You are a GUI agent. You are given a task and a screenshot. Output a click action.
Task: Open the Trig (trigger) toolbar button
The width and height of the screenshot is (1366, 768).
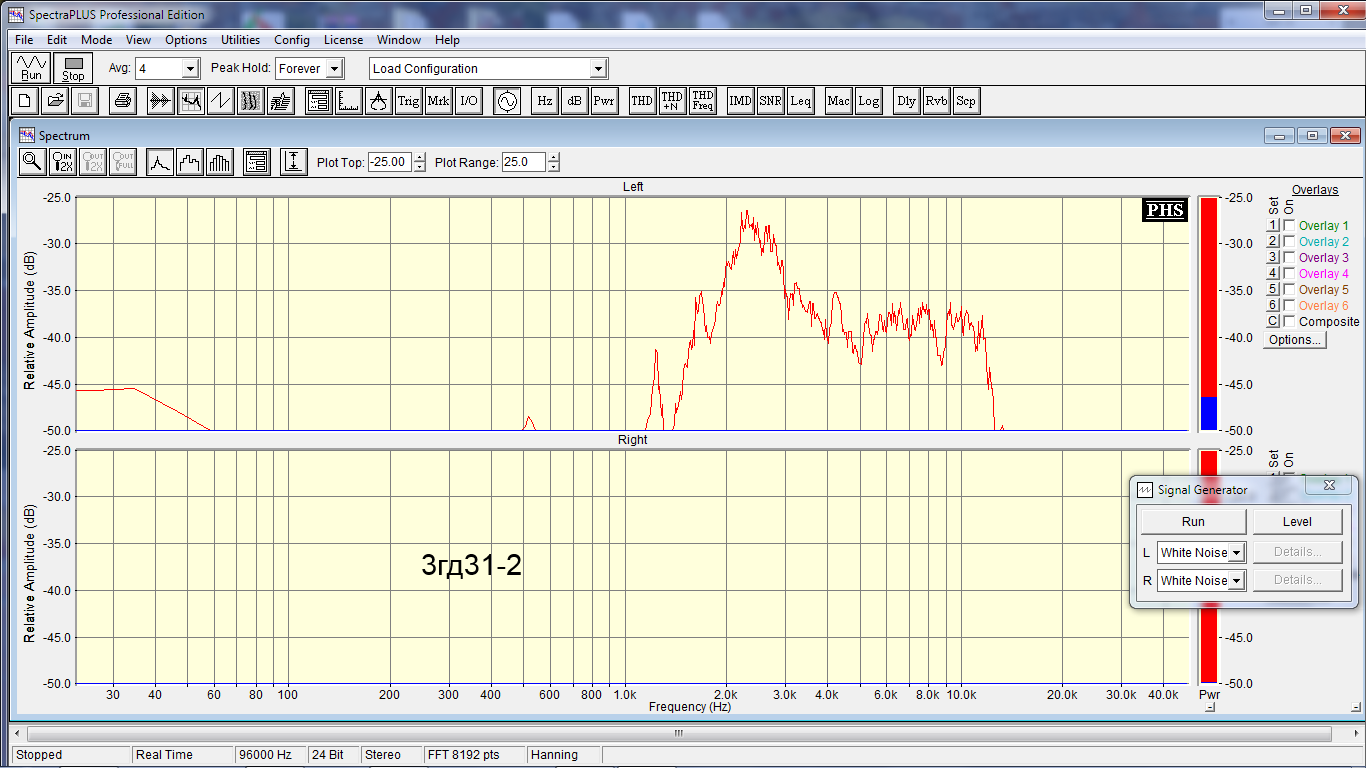coord(408,101)
